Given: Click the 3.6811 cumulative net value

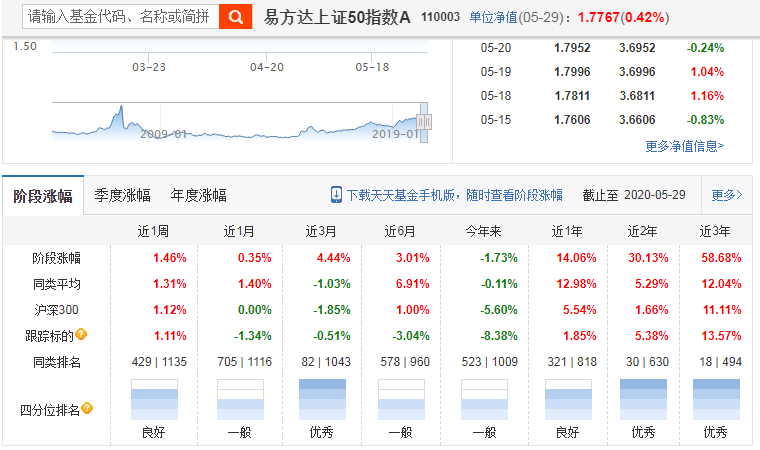Looking at the screenshot, I should [637, 96].
